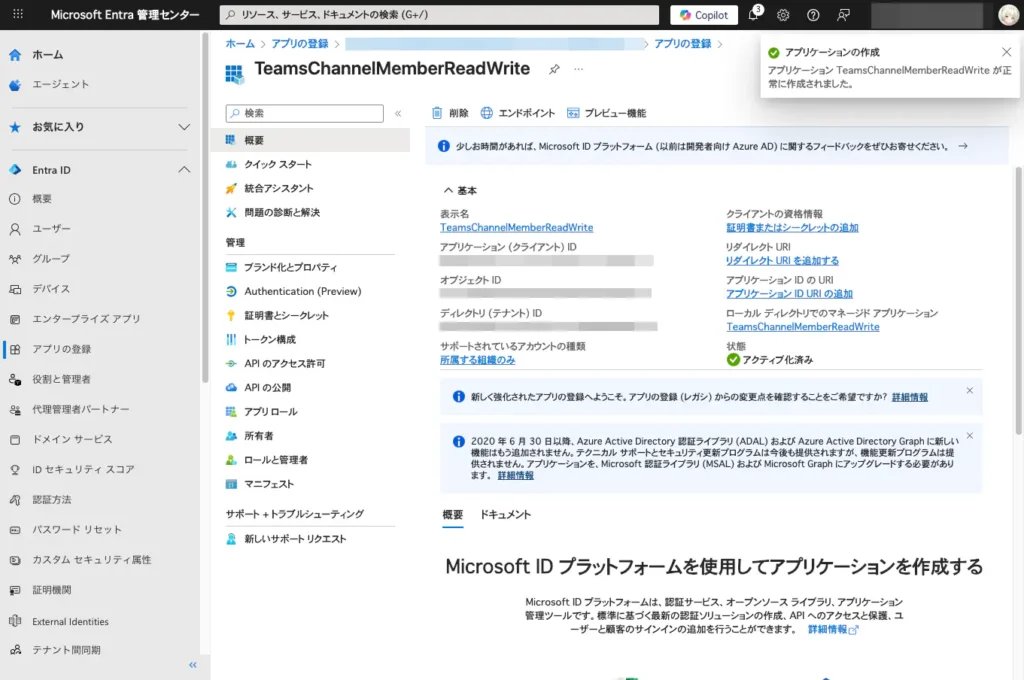
Task: Dismiss the アプリケーションの作成 notification
Action: tap(1006, 52)
